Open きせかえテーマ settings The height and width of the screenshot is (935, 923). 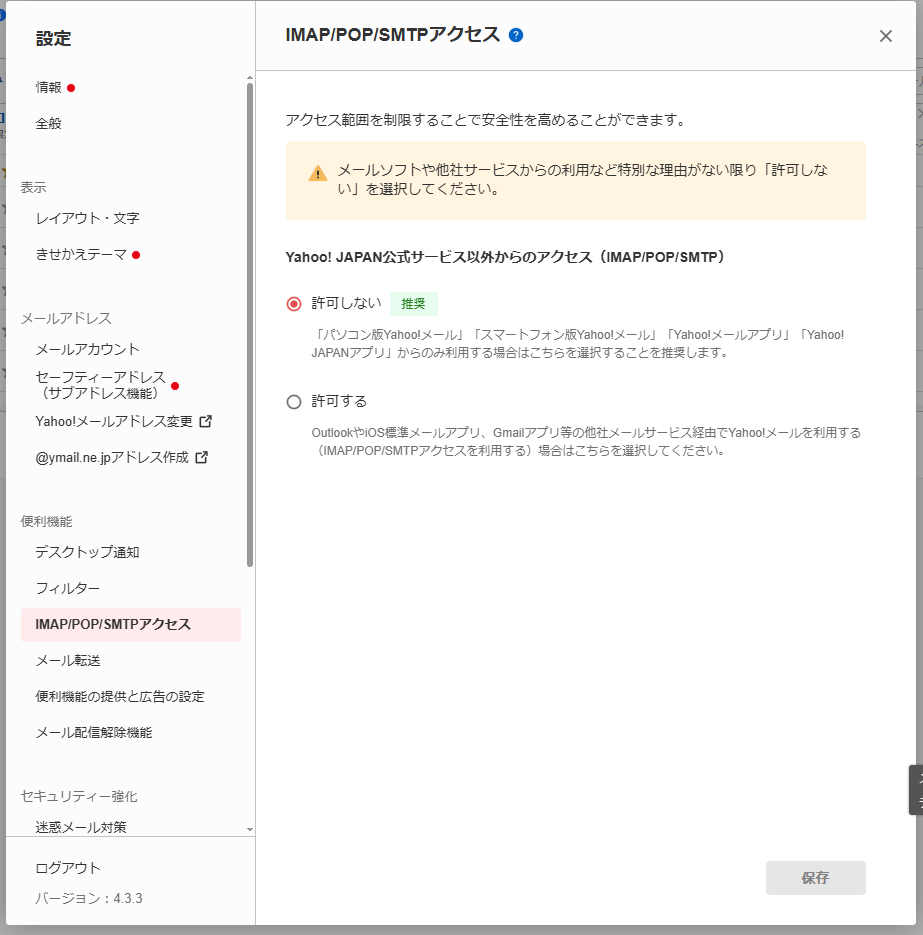pyautogui.click(x=81, y=254)
